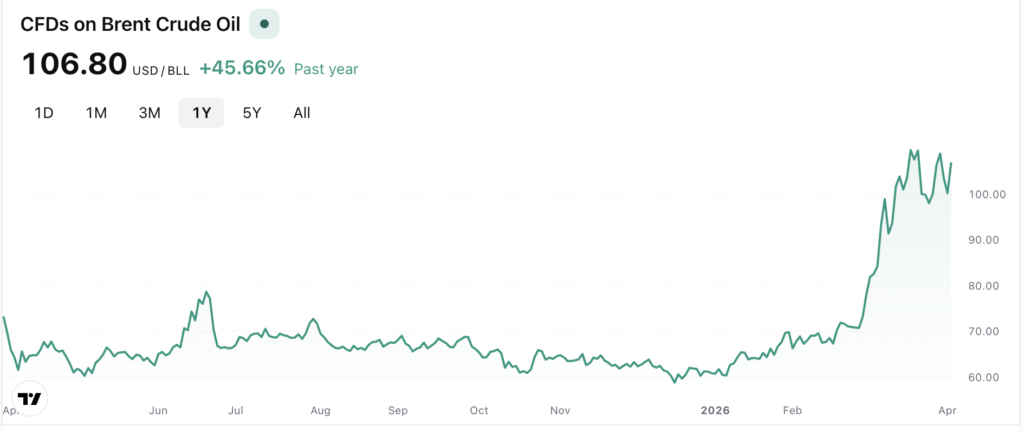Click the USD/BLL unit label
The width and height of the screenshot is (1024, 432).
(161, 70)
